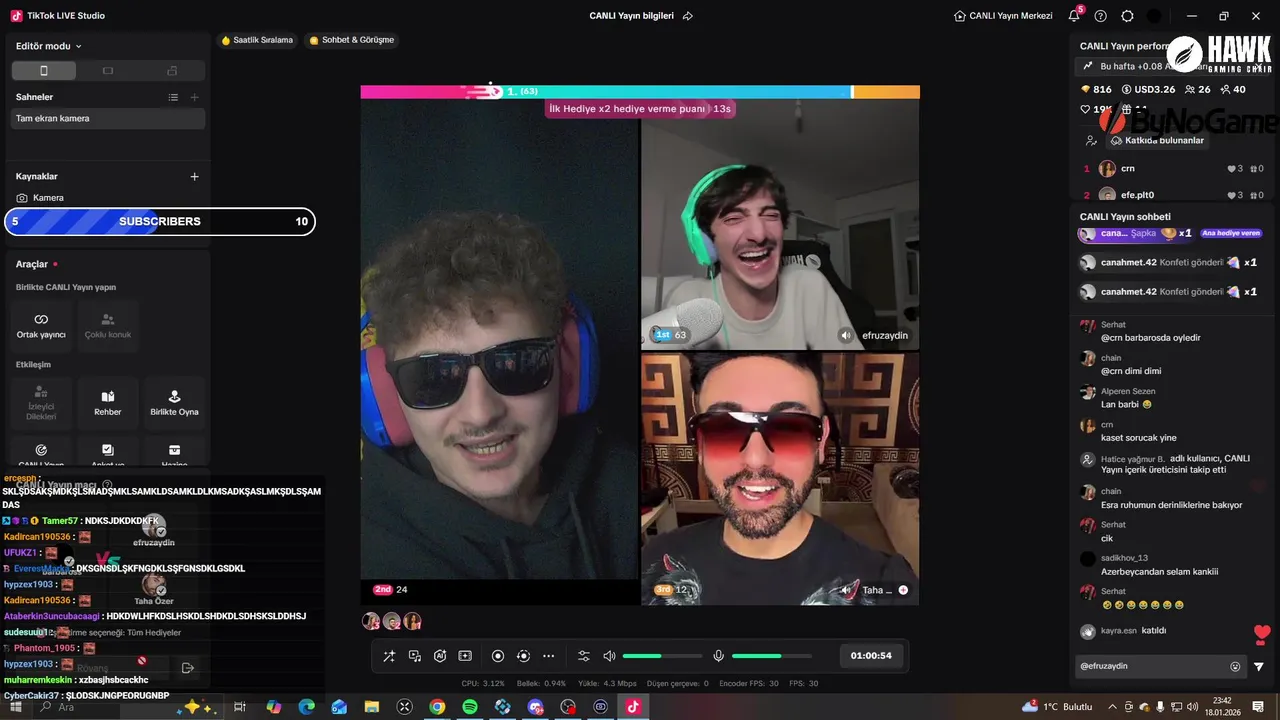Click the gift battle progress bar
The image size is (1280, 720).
tap(640, 92)
